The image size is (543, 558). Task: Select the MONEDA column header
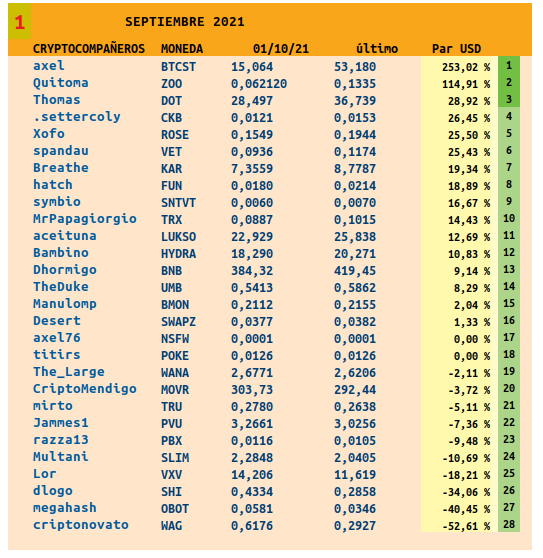[182, 48]
